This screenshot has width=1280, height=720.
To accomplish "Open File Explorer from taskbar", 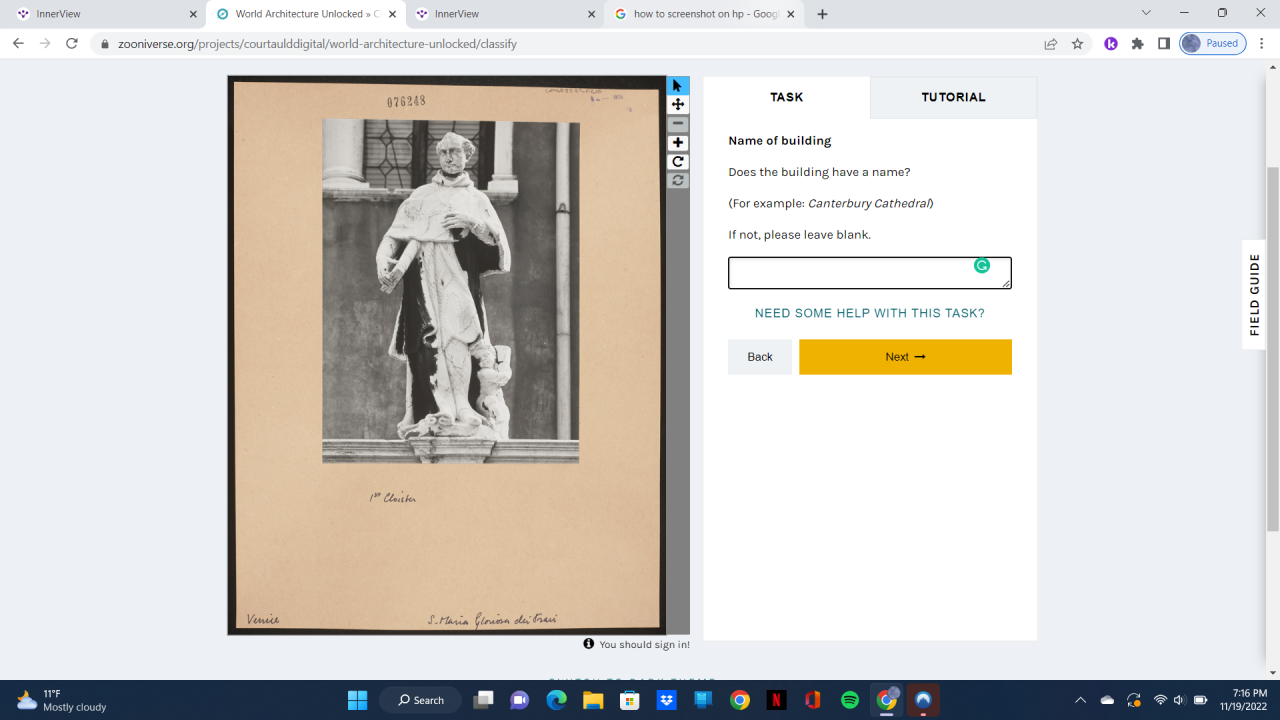I will coord(593,700).
